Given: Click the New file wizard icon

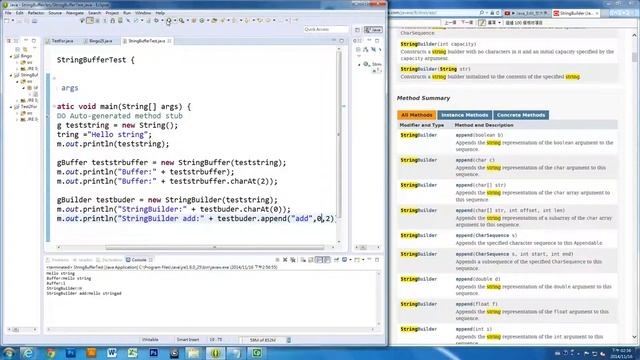Looking at the screenshot, I should pos(7,20).
